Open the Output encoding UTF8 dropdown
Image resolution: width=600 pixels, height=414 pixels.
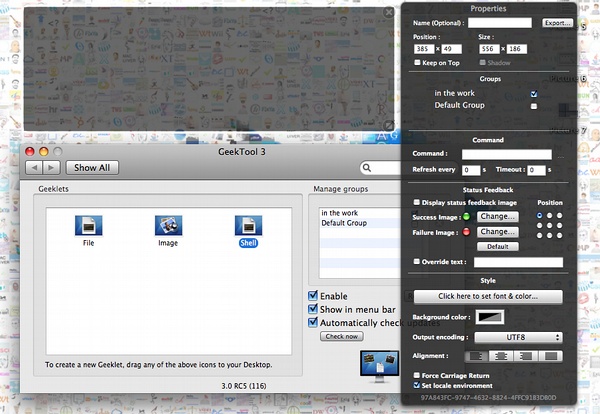click(x=518, y=337)
